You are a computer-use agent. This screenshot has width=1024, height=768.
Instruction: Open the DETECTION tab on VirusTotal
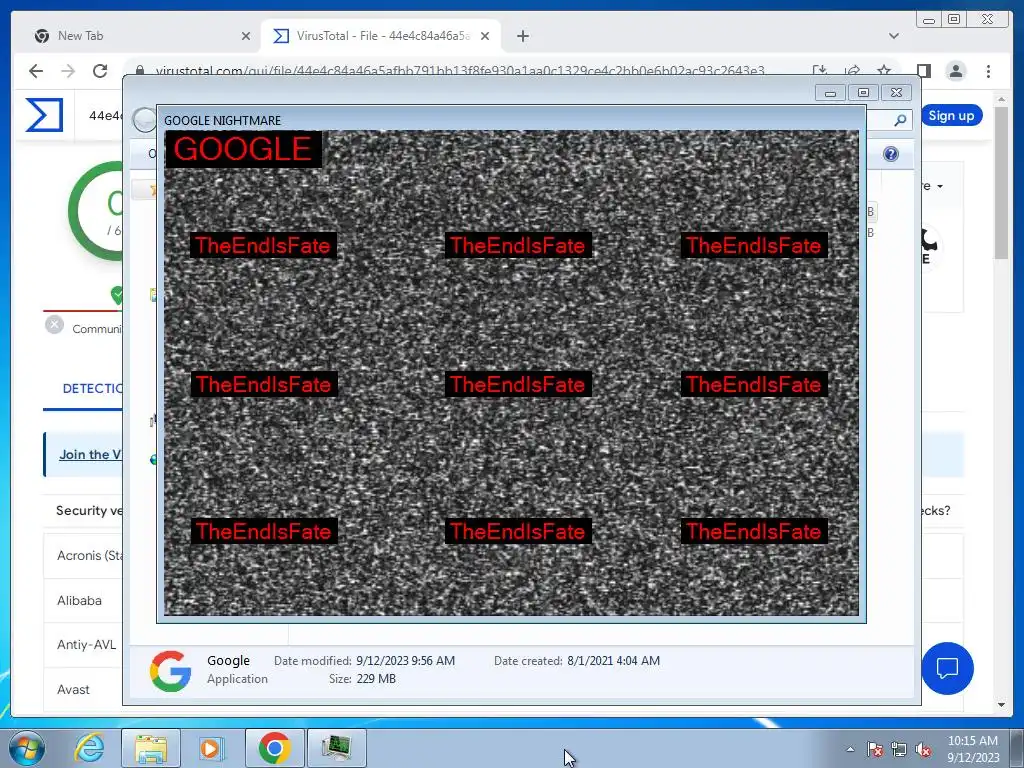click(92, 389)
